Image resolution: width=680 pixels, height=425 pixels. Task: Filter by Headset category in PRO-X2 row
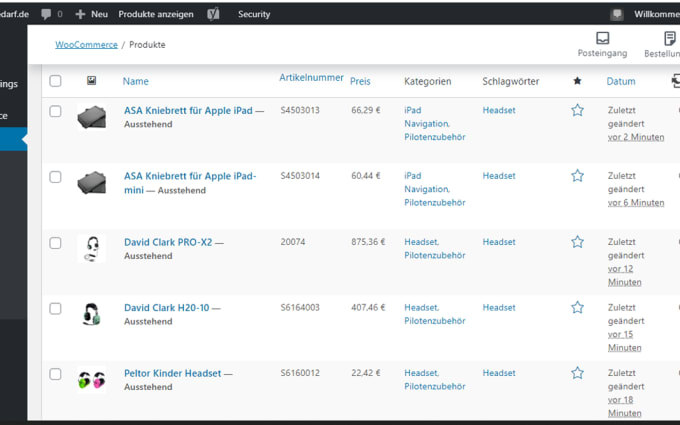(x=422, y=242)
